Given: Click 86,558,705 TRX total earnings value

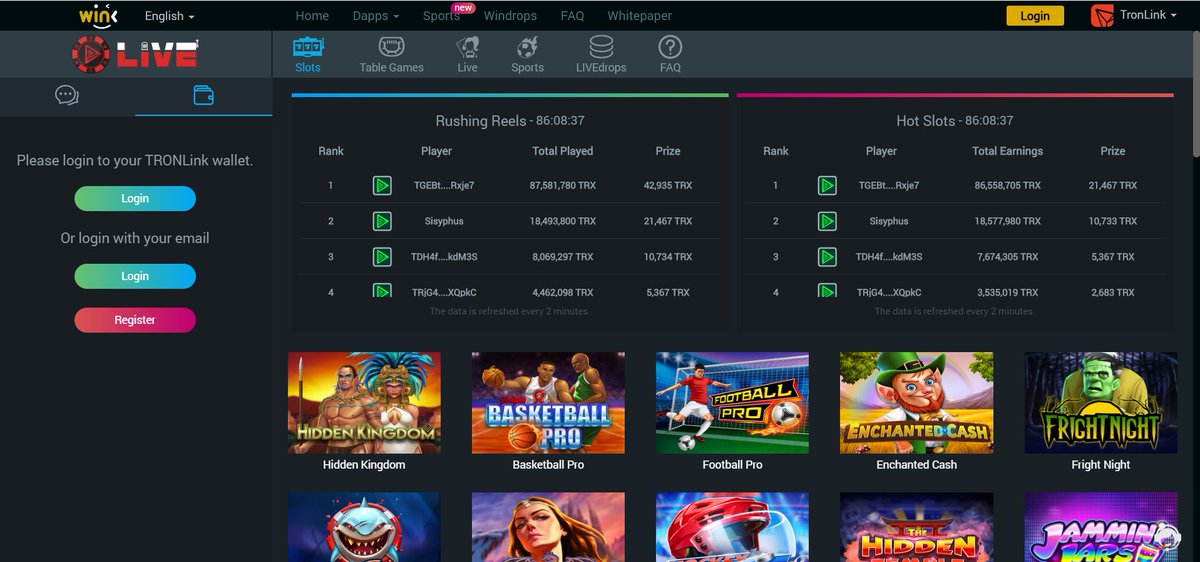Looking at the screenshot, I should point(1007,185).
